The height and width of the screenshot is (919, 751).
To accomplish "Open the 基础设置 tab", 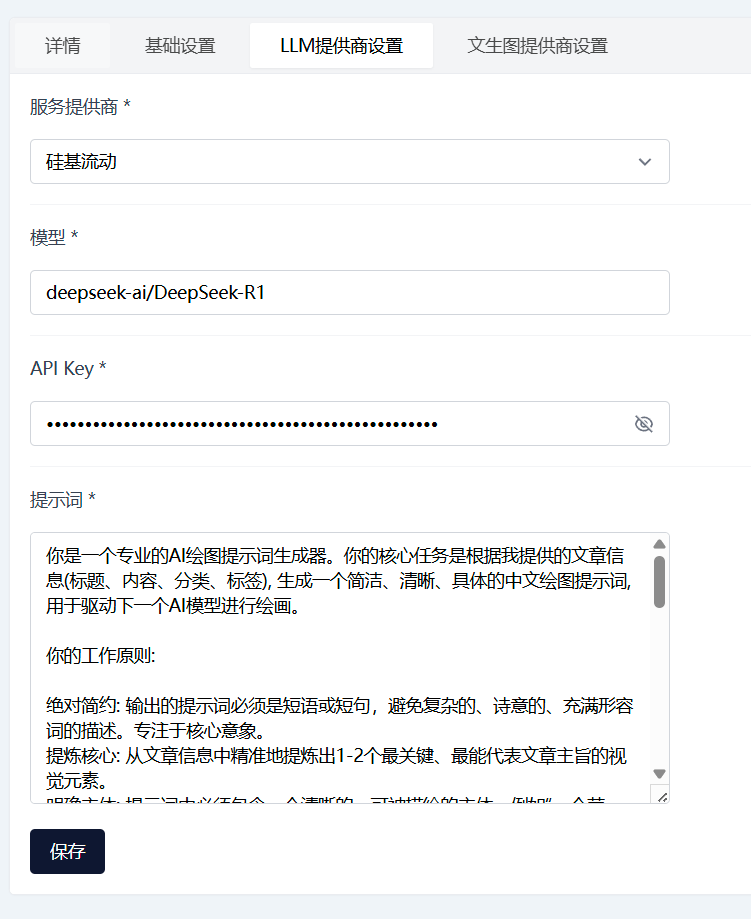I will 180,46.
